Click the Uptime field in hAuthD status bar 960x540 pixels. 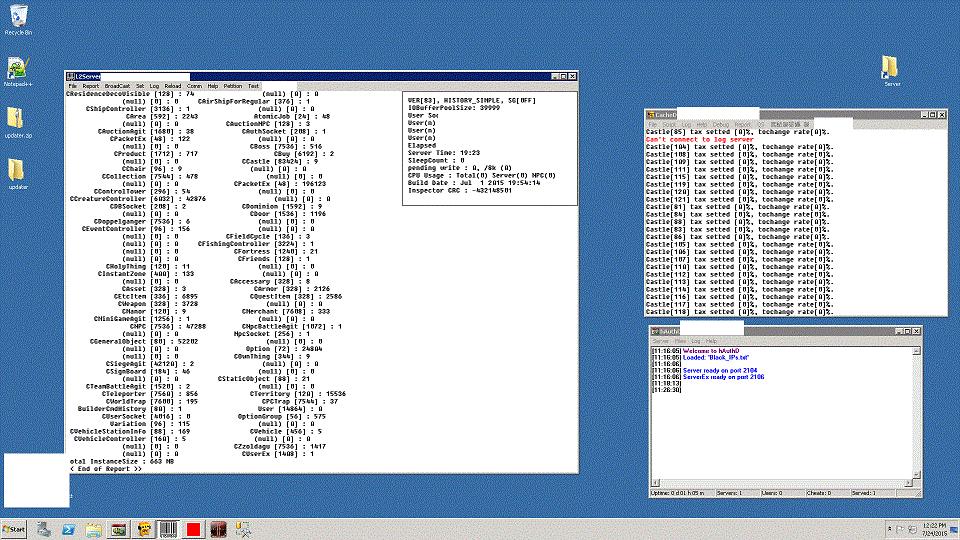[681, 493]
